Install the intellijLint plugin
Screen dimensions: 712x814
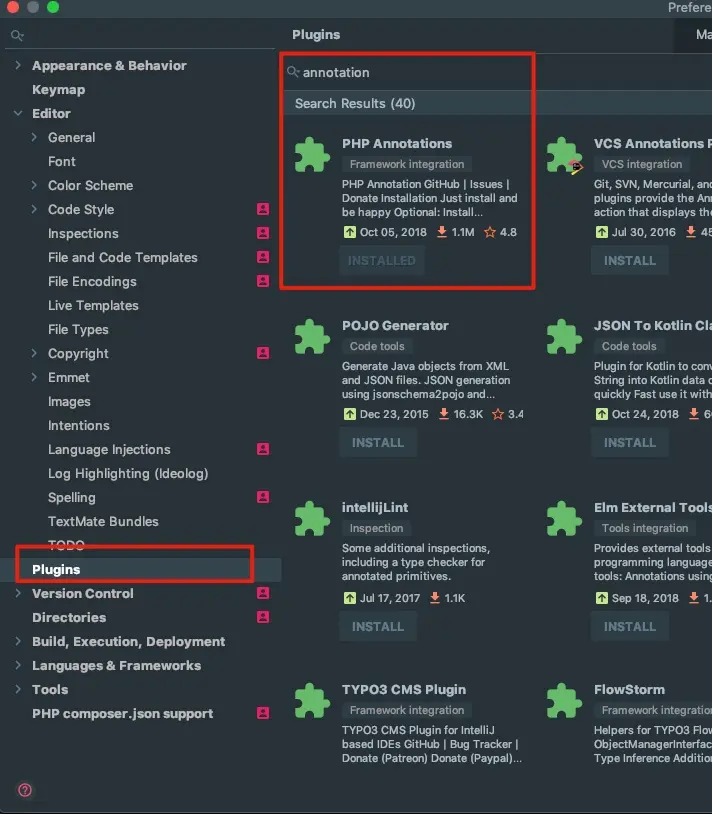click(378, 626)
